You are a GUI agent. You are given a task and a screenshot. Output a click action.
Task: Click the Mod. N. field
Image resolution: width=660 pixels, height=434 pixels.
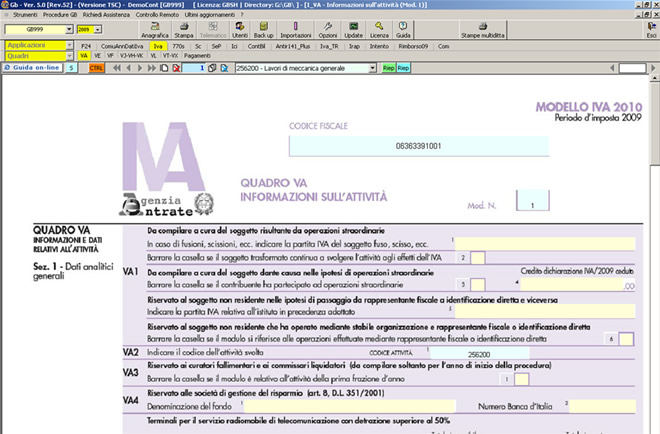pyautogui.click(x=533, y=200)
